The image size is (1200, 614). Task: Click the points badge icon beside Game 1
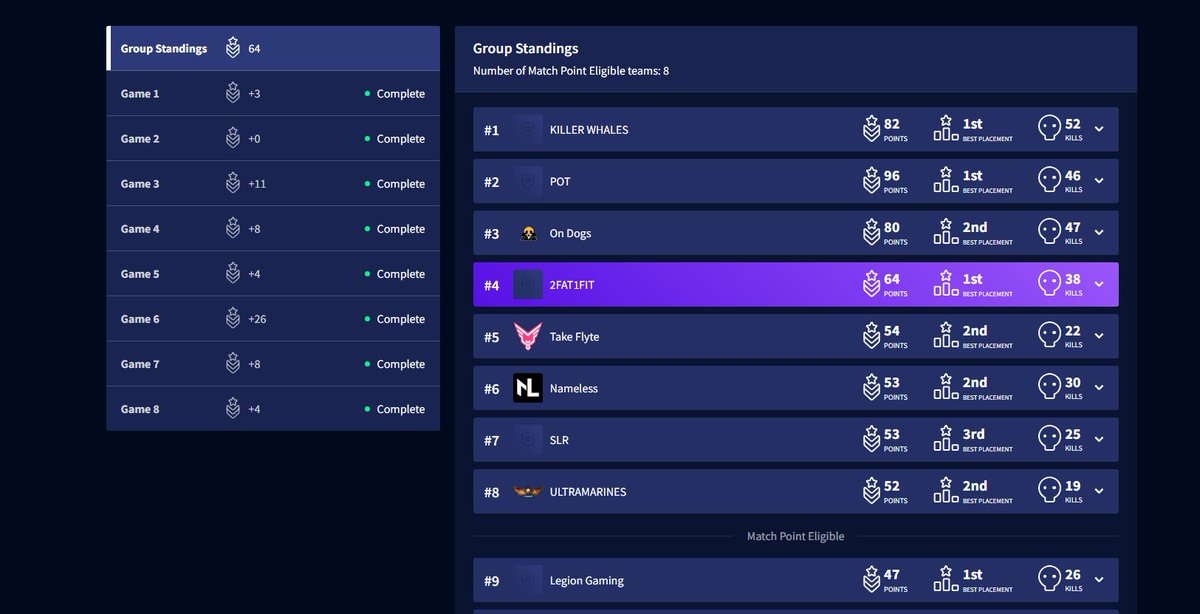tap(233, 94)
